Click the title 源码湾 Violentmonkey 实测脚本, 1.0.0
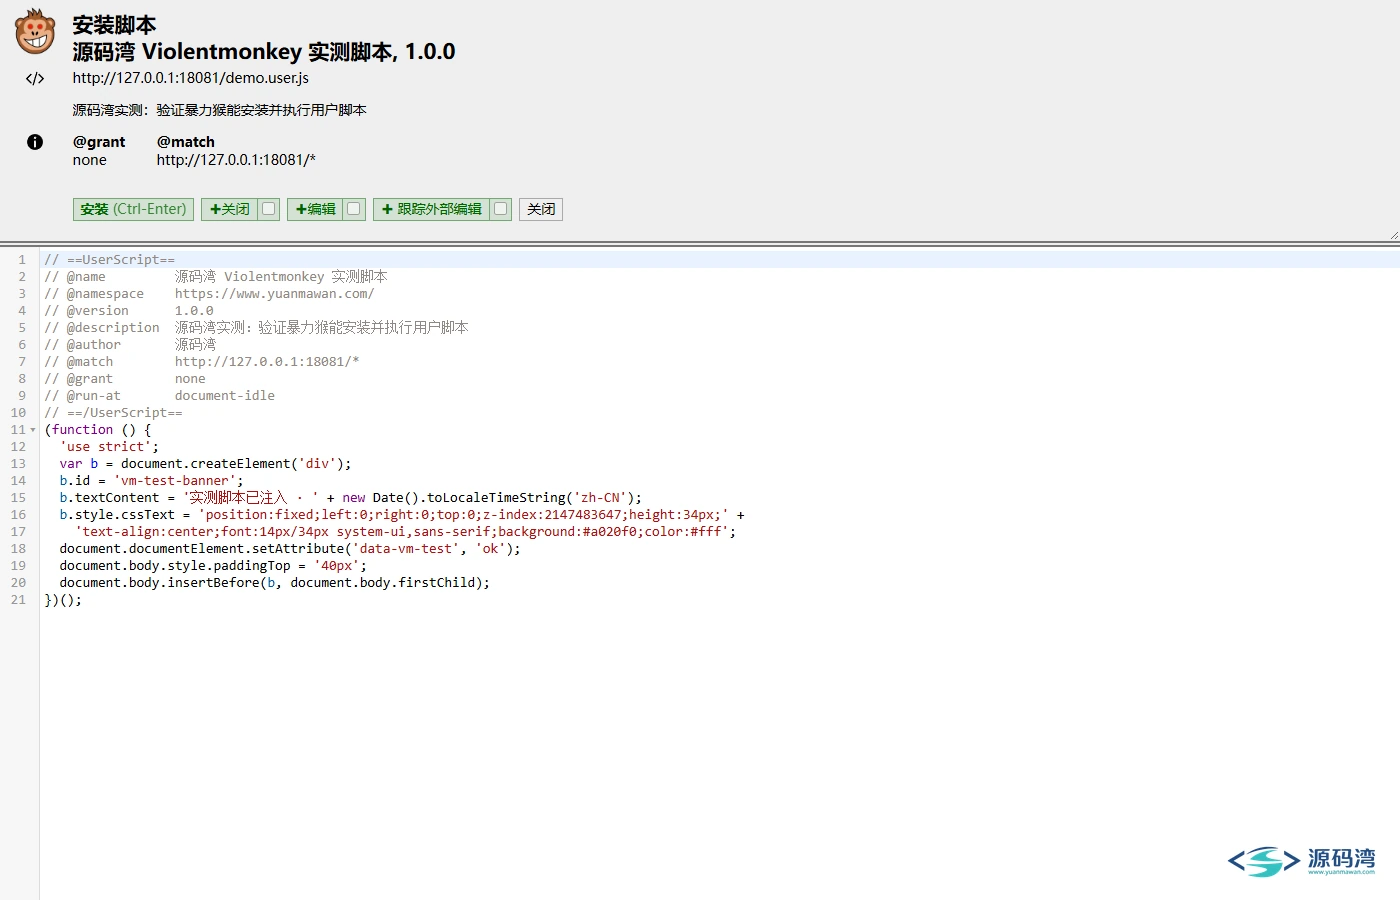 pyautogui.click(x=264, y=52)
